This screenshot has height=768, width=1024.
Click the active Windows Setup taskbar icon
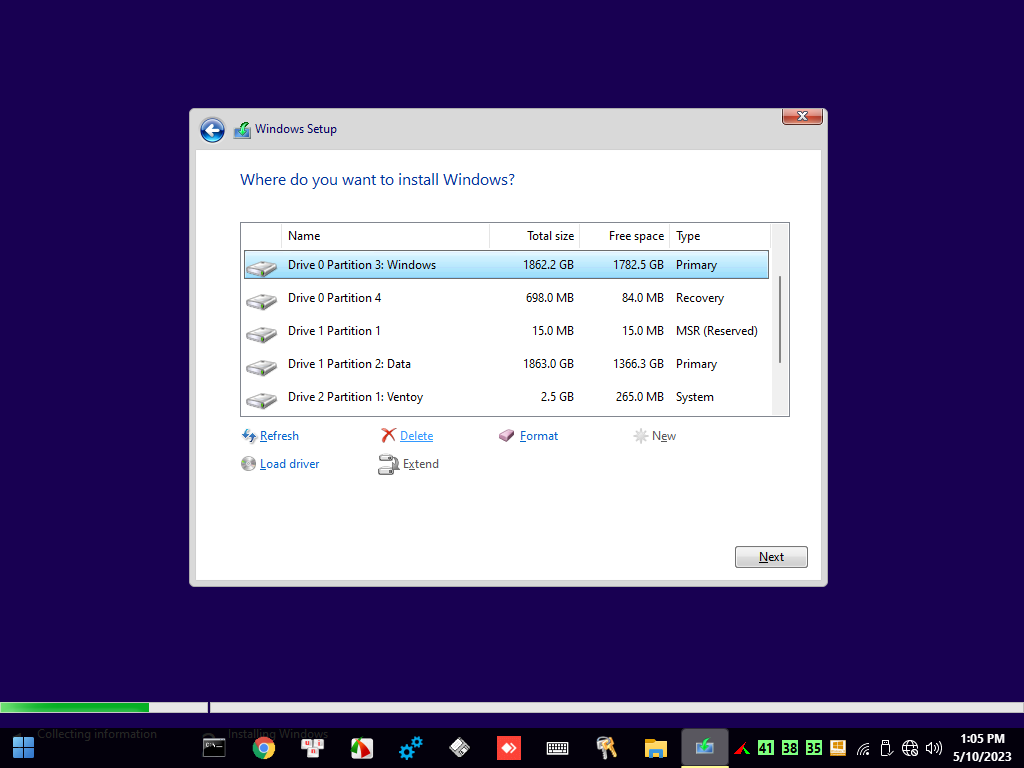[x=705, y=747]
